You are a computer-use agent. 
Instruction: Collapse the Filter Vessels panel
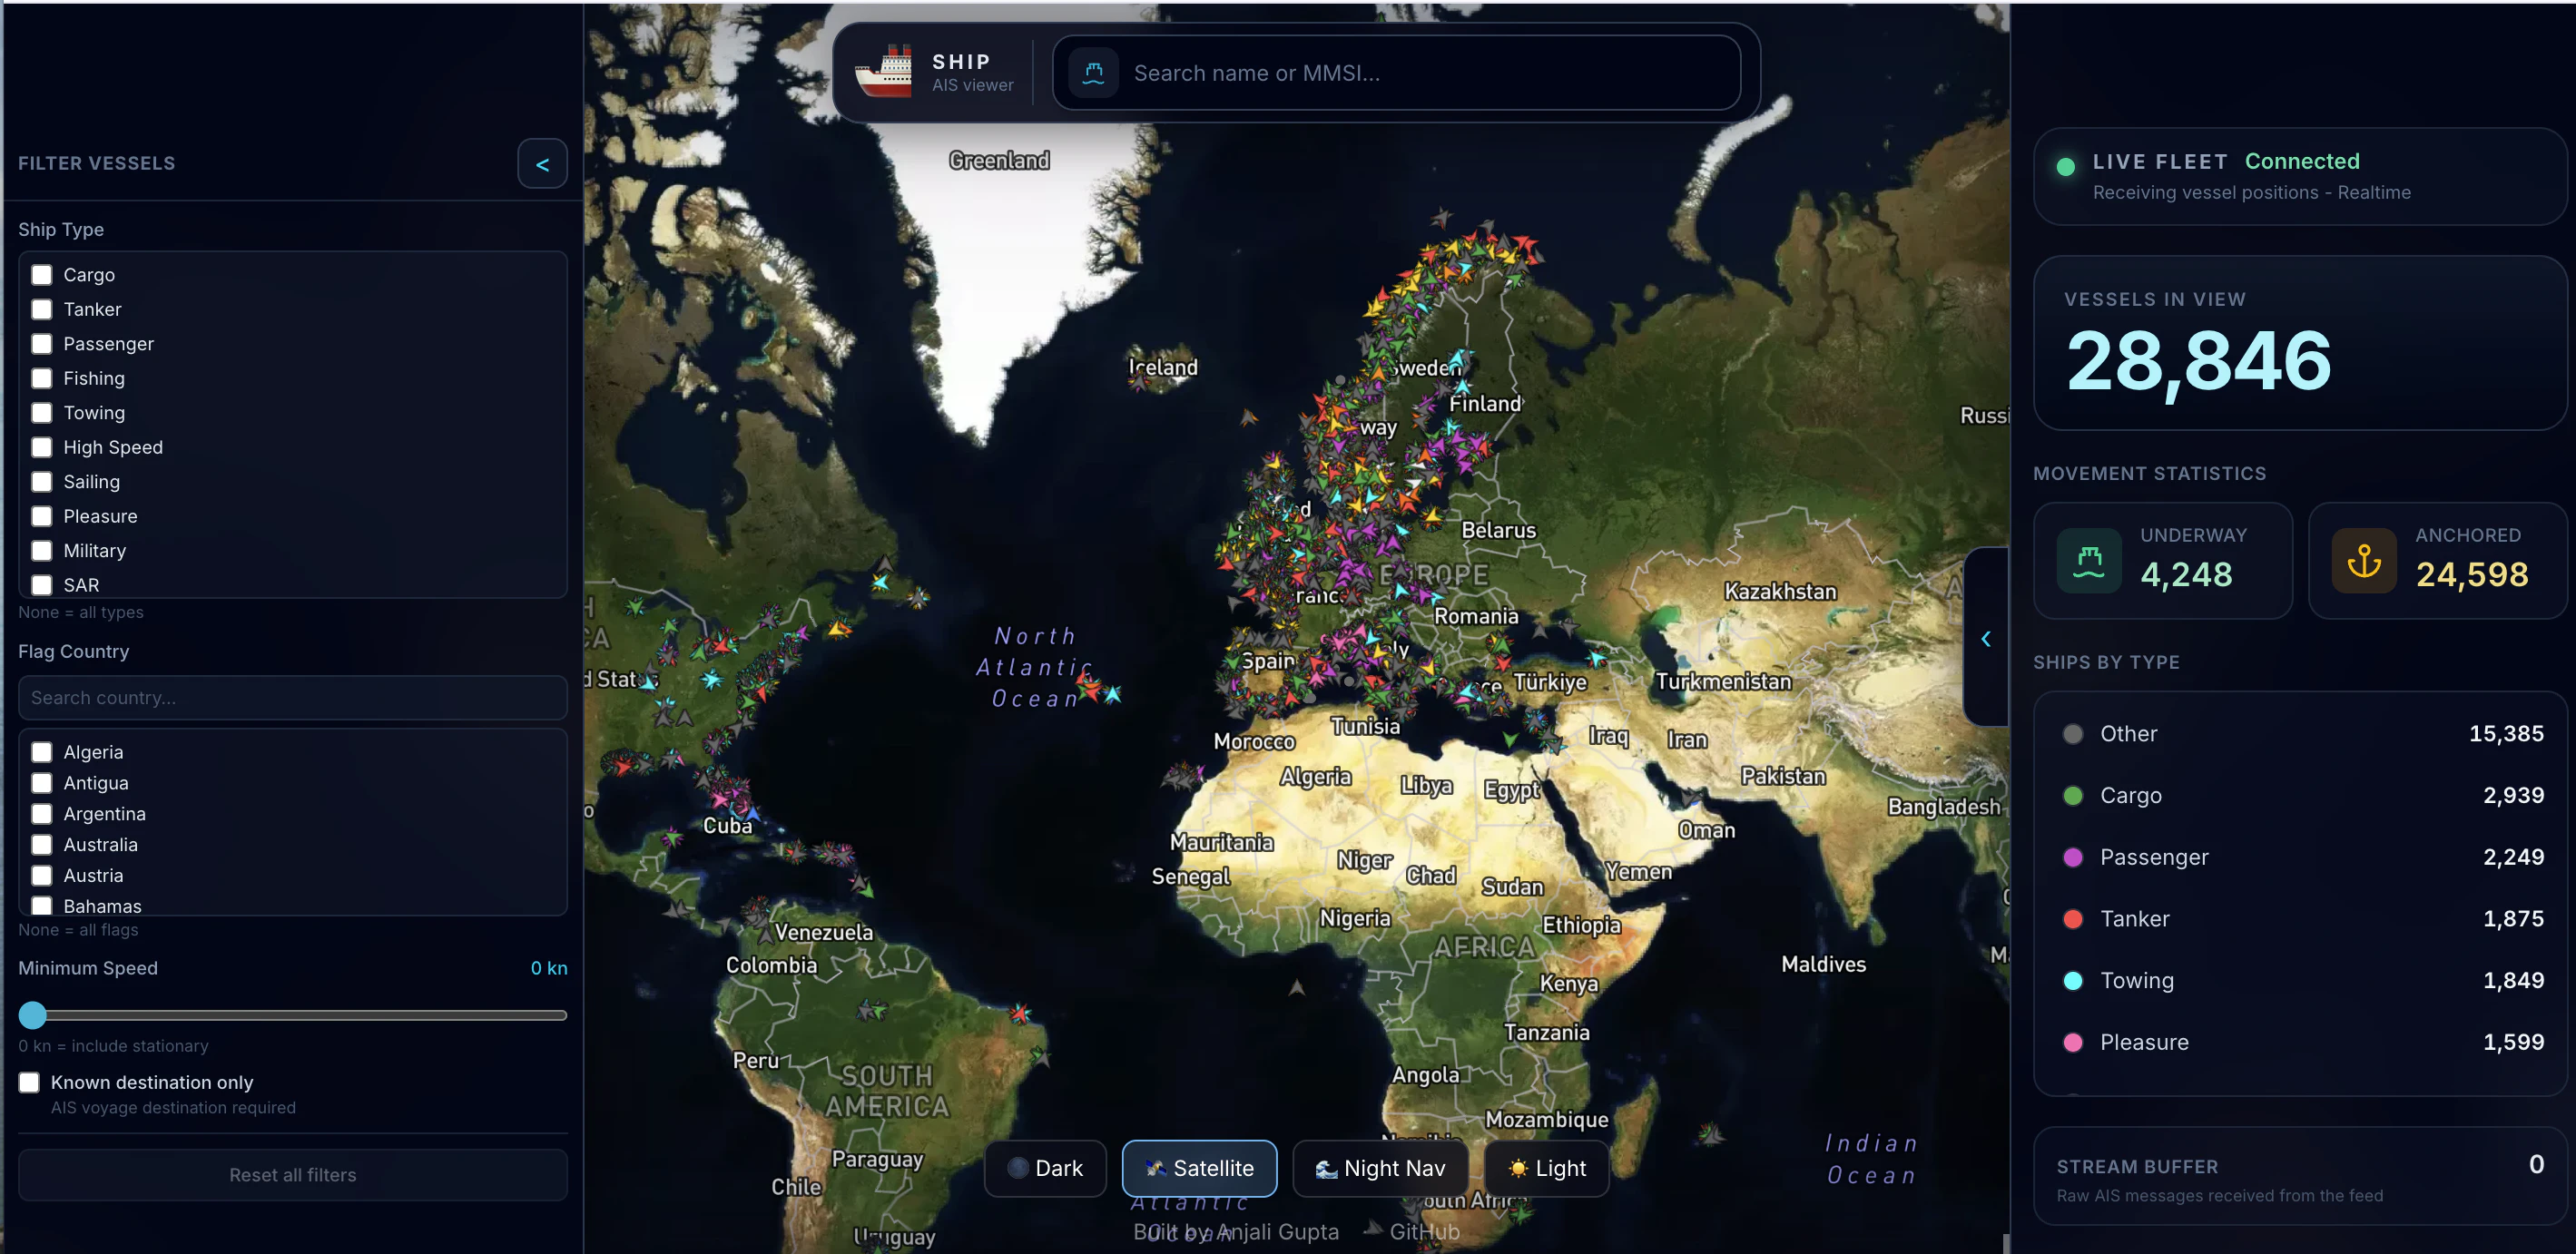542,164
